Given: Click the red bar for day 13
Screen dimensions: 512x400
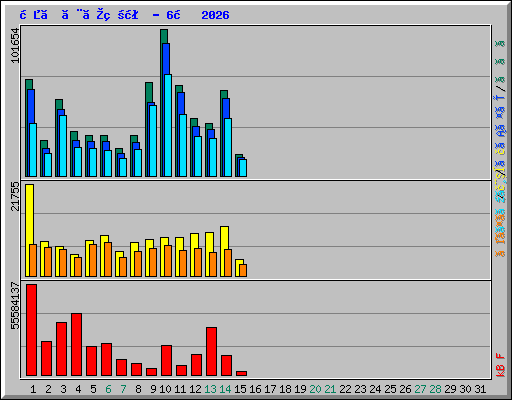Looking at the screenshot, I should click(x=211, y=352).
